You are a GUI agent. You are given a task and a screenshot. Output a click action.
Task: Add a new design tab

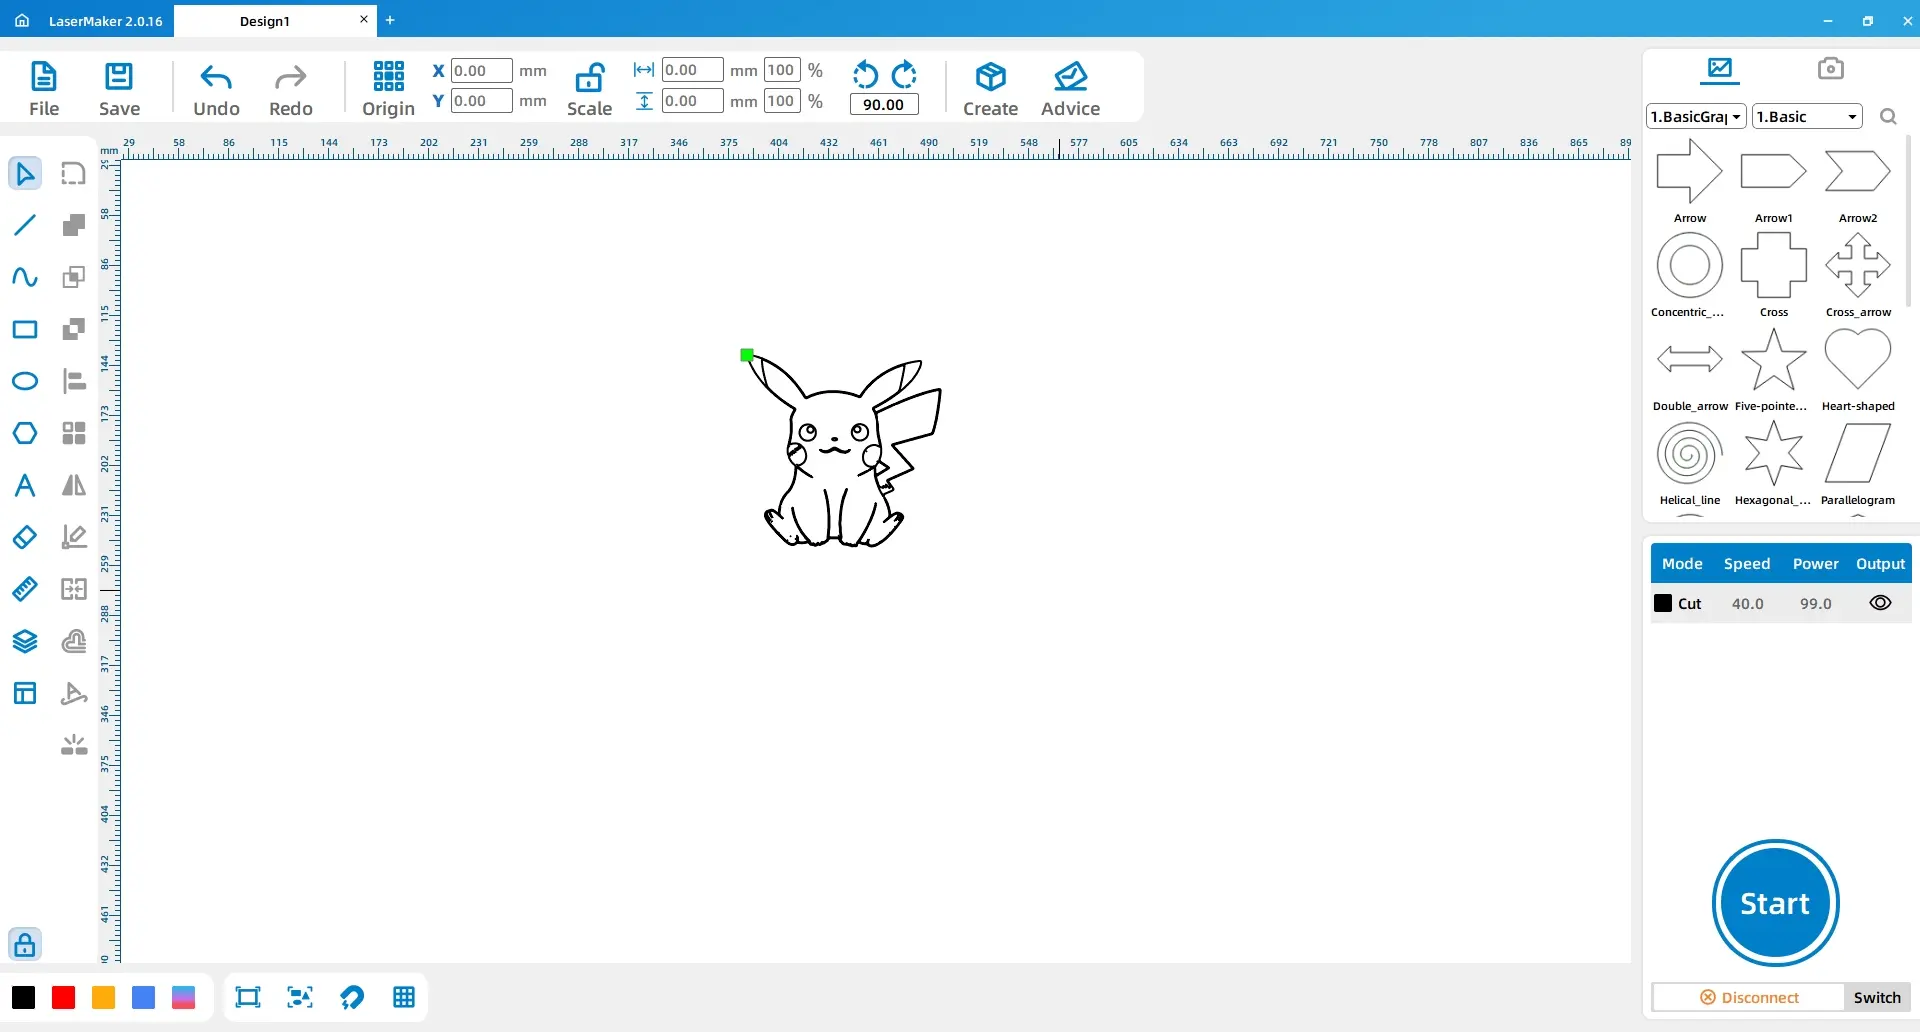(x=390, y=20)
